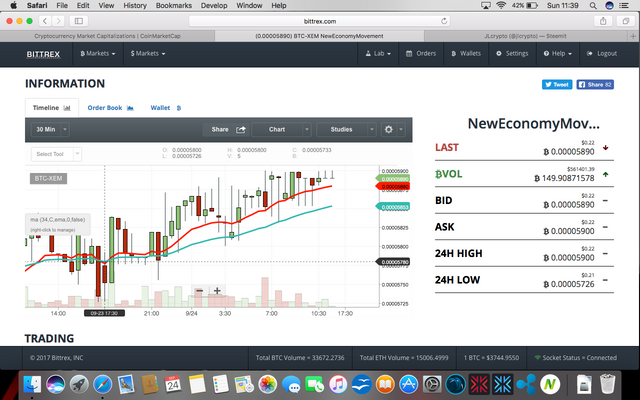Open App Store from the Dock

click(x=409, y=384)
